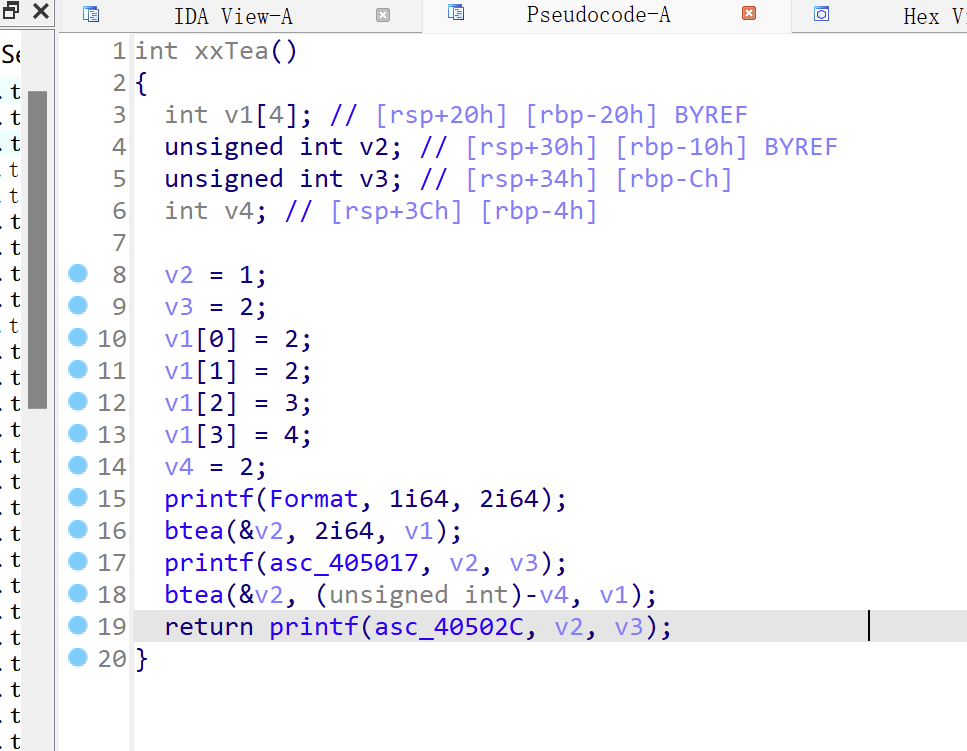Image resolution: width=967 pixels, height=751 pixels.
Task: Click the [rbp-10h] BYREF comment
Action: coord(726,147)
